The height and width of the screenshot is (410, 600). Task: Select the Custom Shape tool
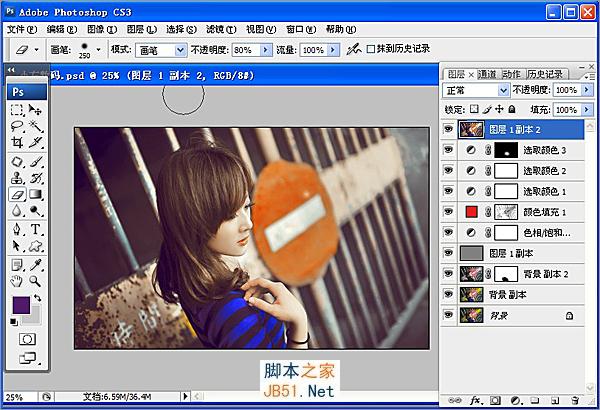pos(36,246)
